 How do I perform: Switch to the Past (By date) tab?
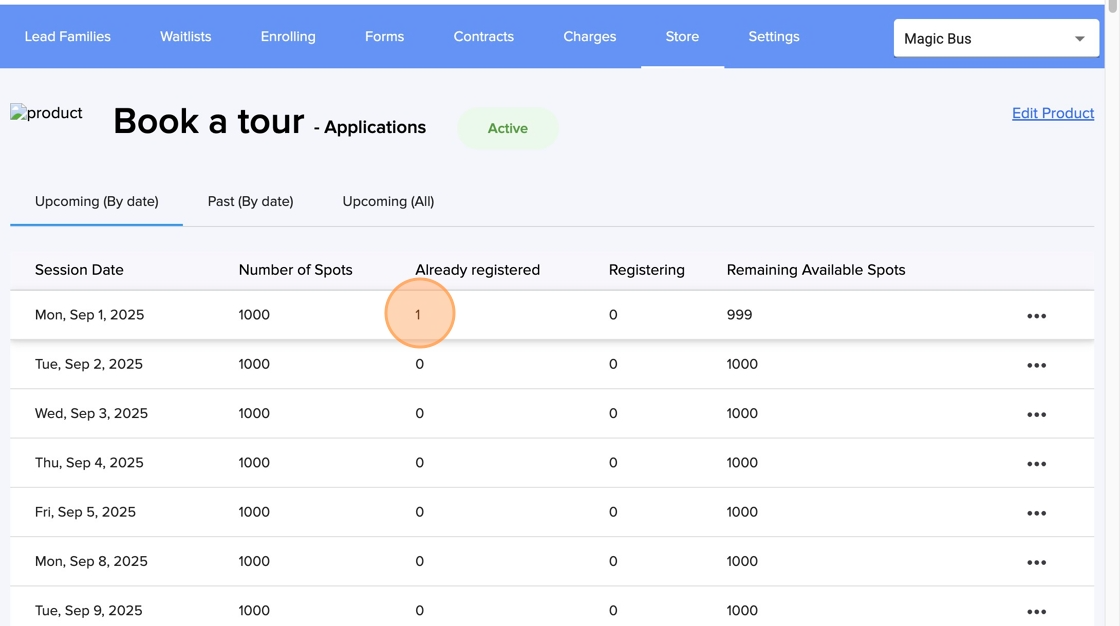pyautogui.click(x=251, y=202)
